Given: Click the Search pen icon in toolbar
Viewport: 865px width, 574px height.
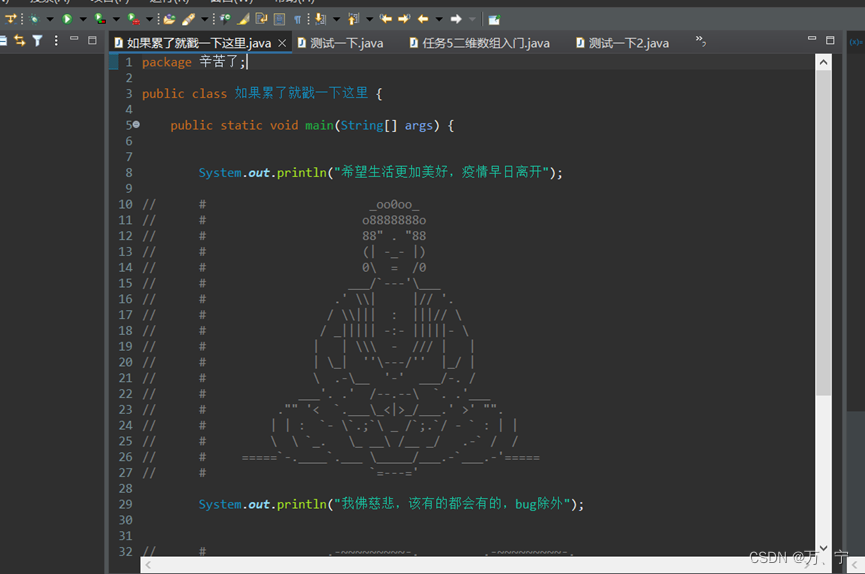Looking at the screenshot, I should [x=188, y=19].
